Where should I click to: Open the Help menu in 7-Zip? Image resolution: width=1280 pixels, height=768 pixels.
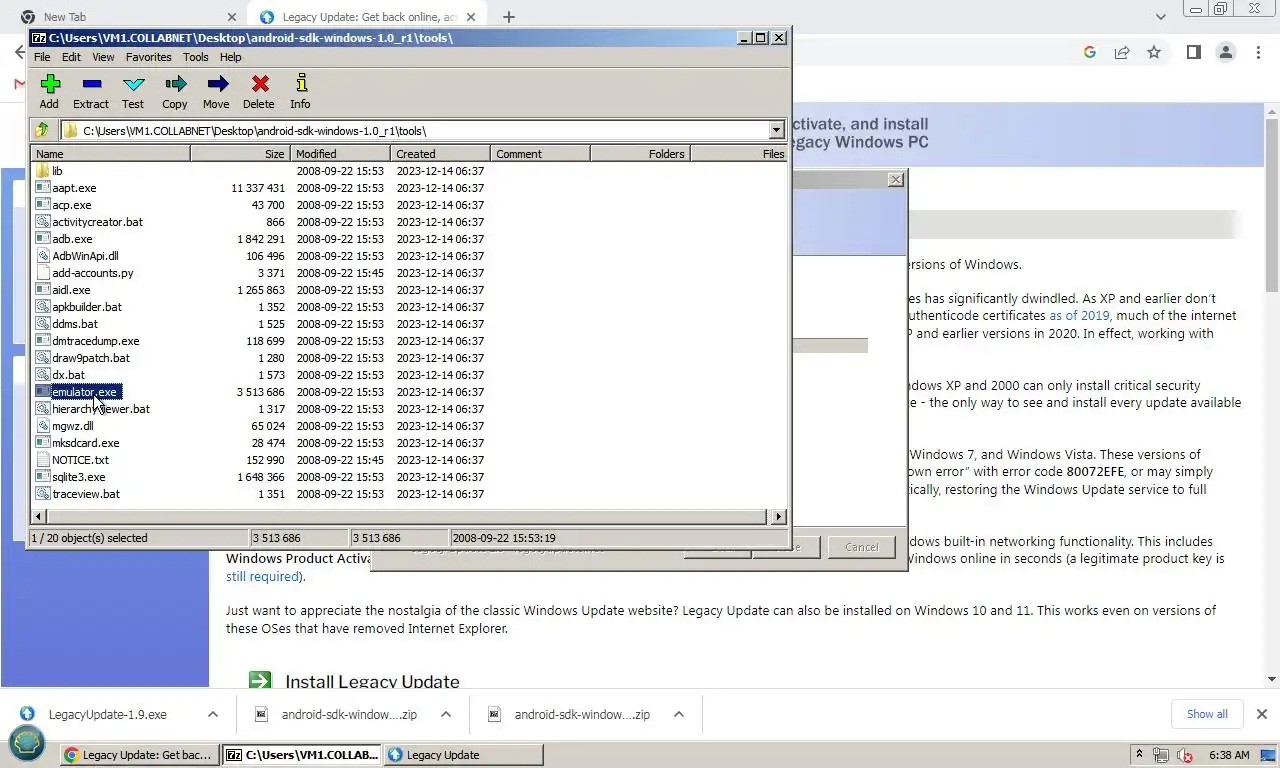click(231, 57)
